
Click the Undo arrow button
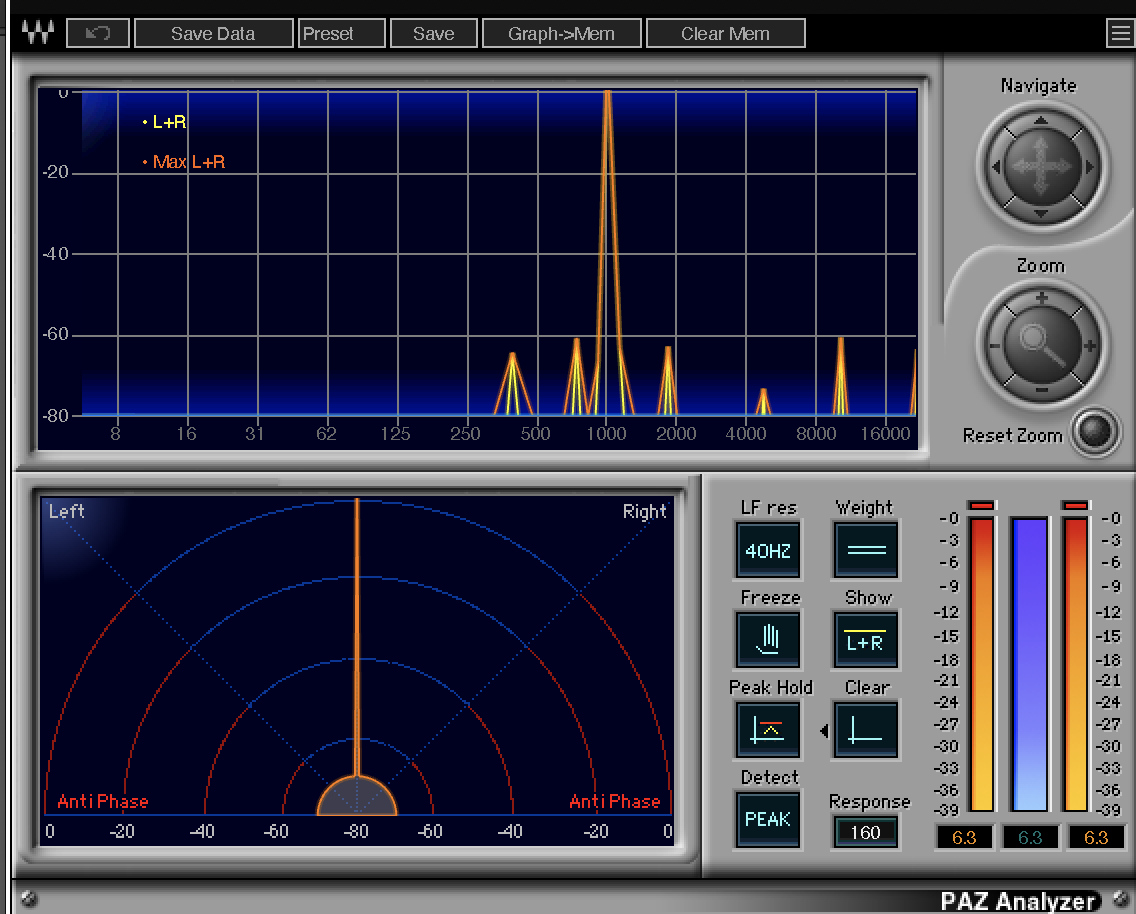[98, 33]
